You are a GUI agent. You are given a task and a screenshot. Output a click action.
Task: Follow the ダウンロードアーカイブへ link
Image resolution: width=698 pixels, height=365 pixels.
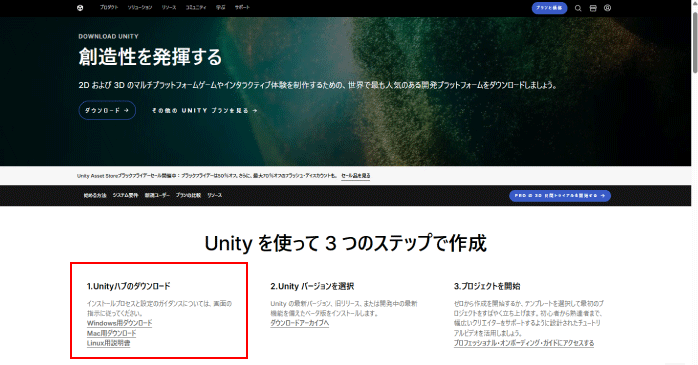coord(300,323)
